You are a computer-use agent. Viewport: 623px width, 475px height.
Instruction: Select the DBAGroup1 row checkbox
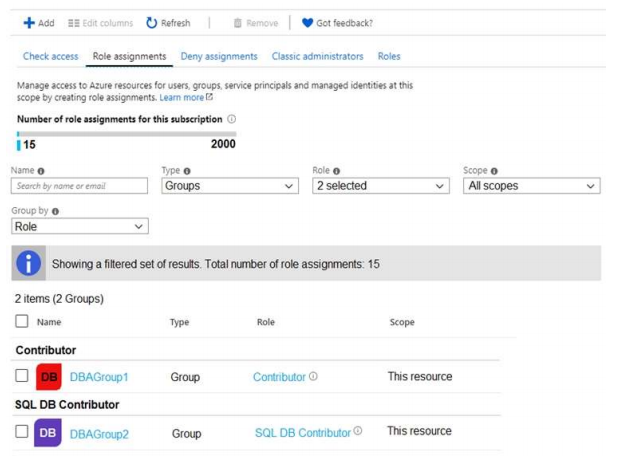pyautogui.click(x=21, y=375)
